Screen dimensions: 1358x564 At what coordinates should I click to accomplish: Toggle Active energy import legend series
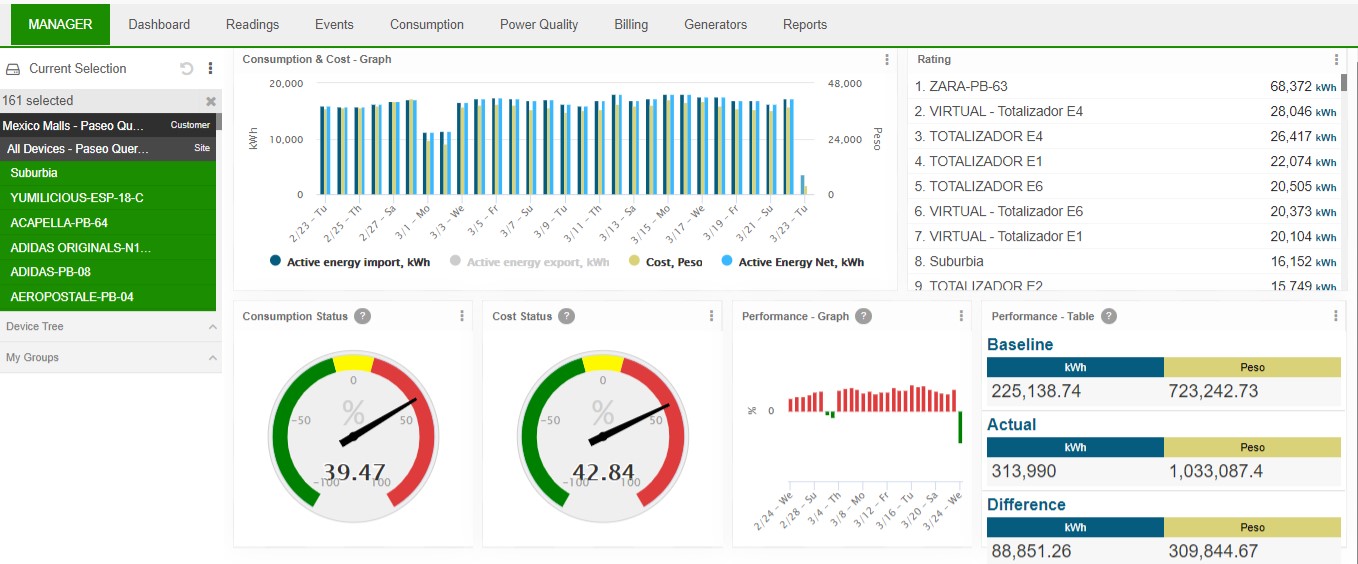tap(349, 262)
